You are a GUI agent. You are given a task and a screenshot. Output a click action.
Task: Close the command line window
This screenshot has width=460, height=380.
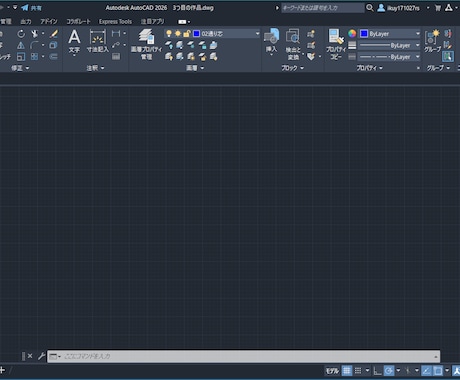click(x=30, y=356)
